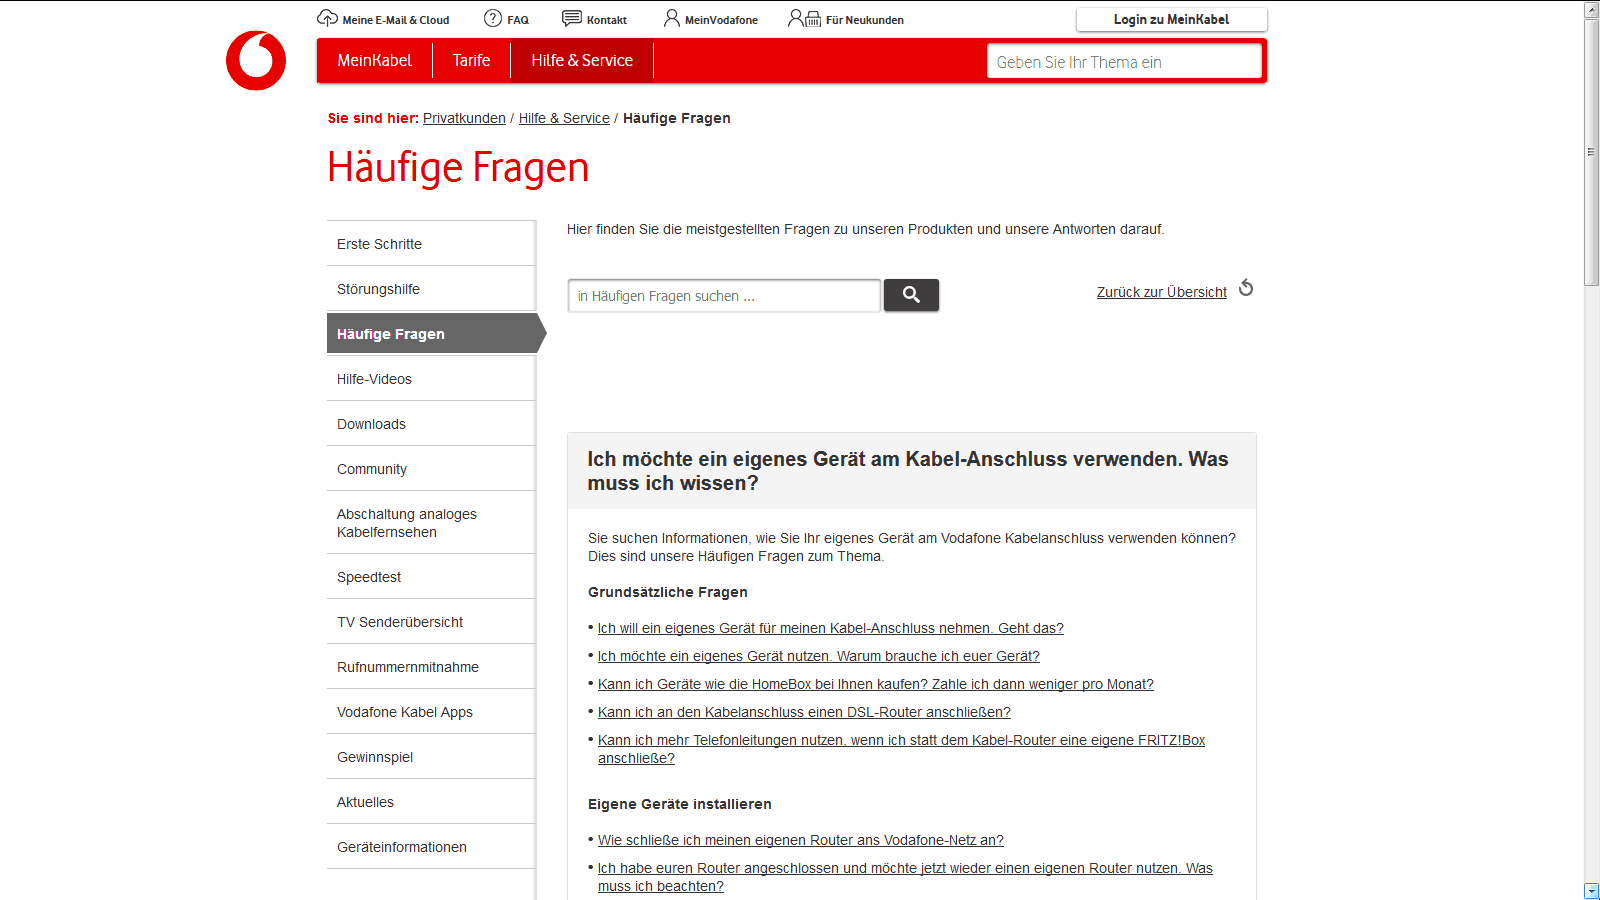Screen dimensions: 1600x900
Task: Click the Kontakt speech bubble icon
Action: [572, 18]
